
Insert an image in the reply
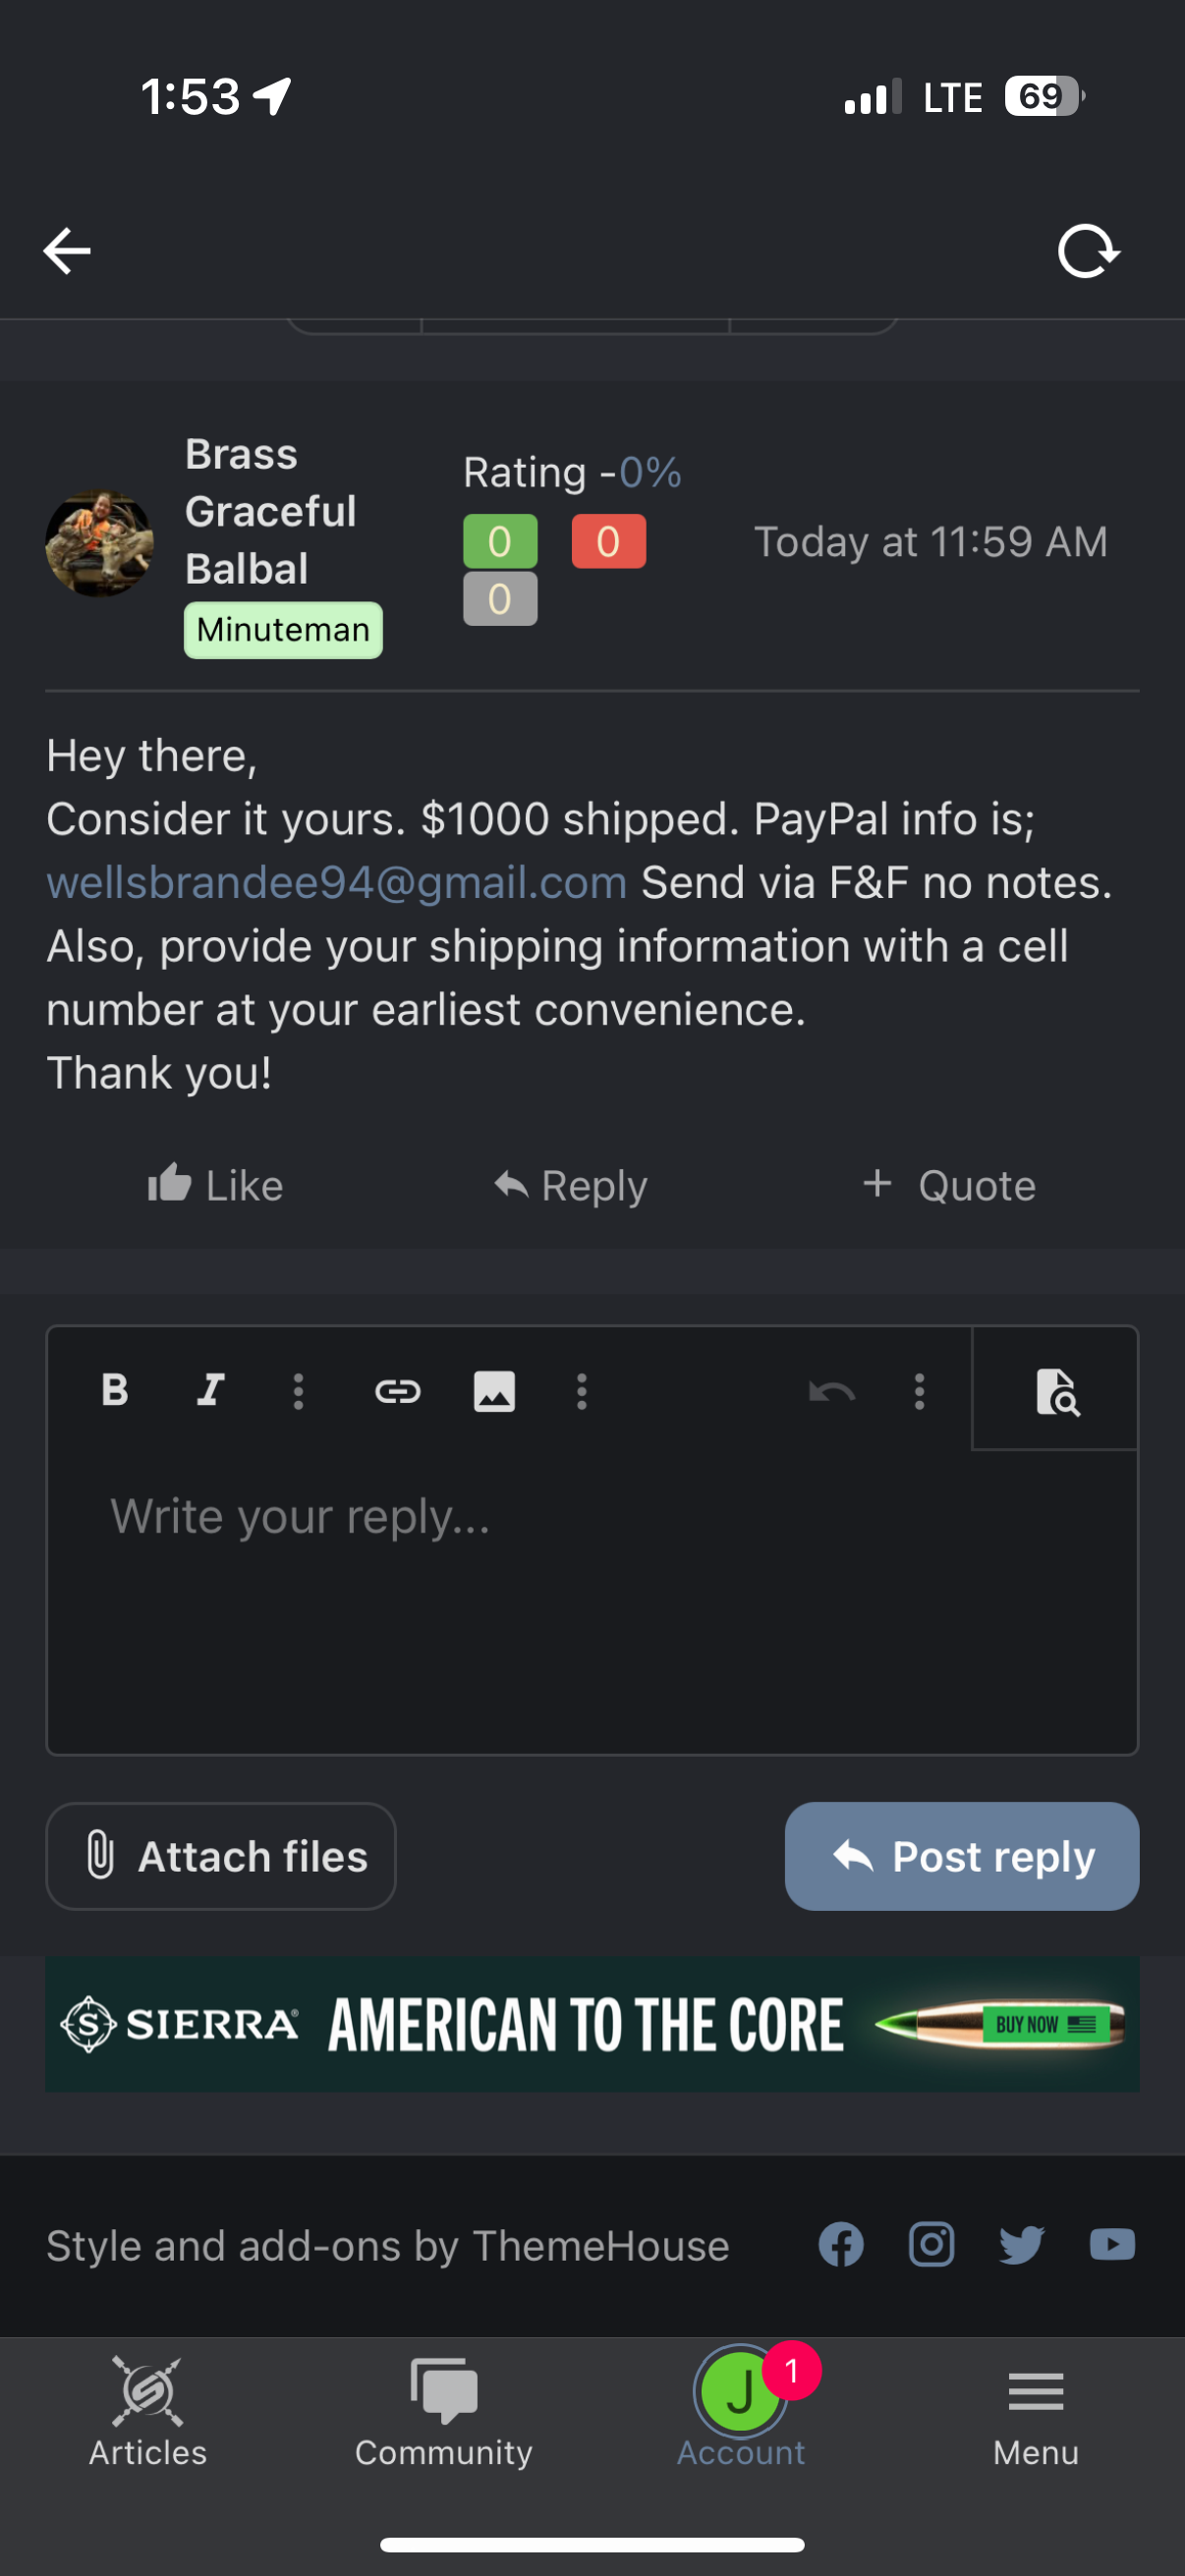494,1391
